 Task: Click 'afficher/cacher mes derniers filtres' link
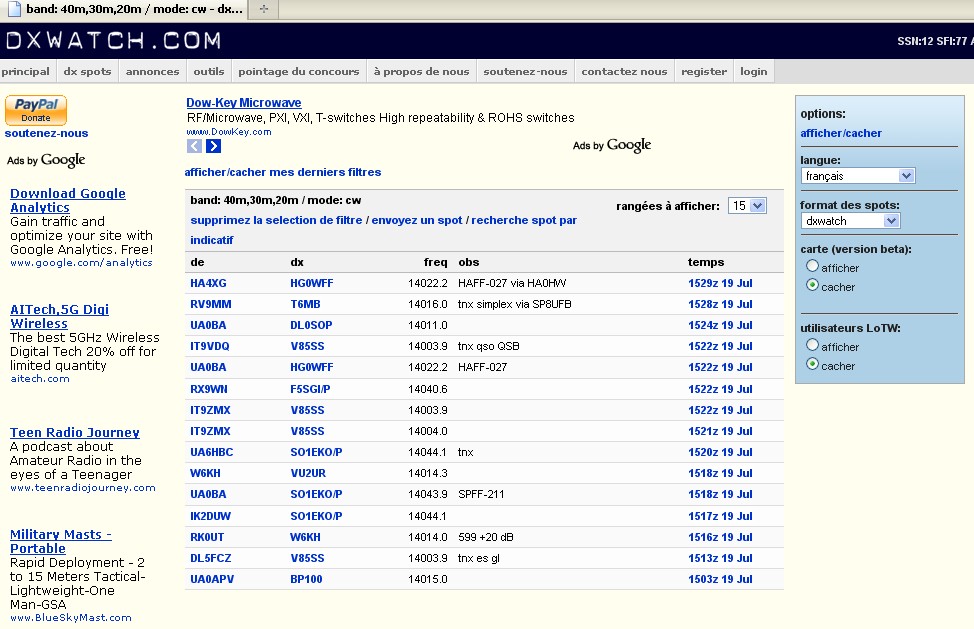coord(283,172)
